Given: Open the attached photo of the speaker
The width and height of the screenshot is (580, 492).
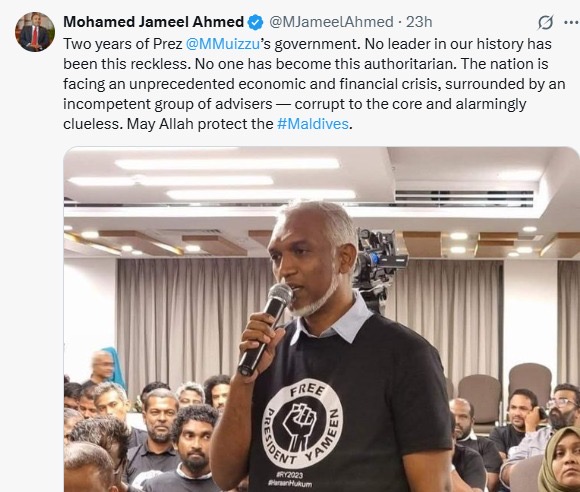Looking at the screenshot, I should point(321,319).
